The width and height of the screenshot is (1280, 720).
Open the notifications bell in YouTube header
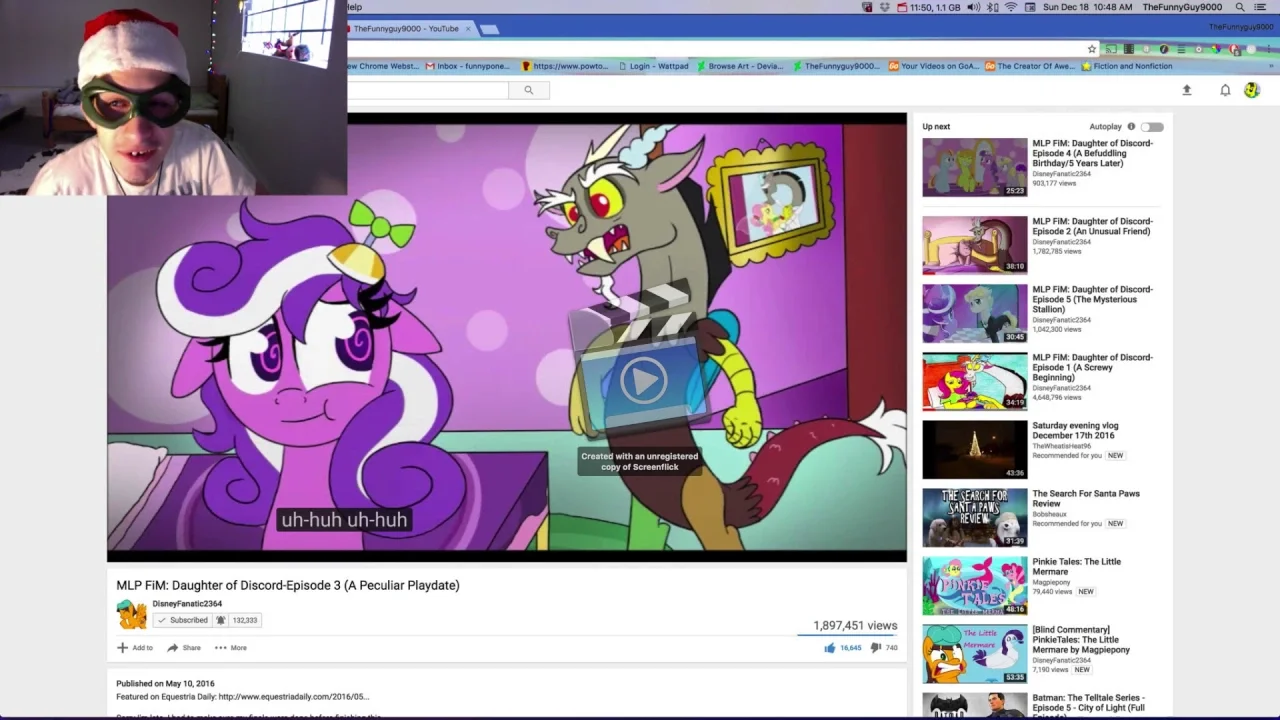[x=1225, y=90]
